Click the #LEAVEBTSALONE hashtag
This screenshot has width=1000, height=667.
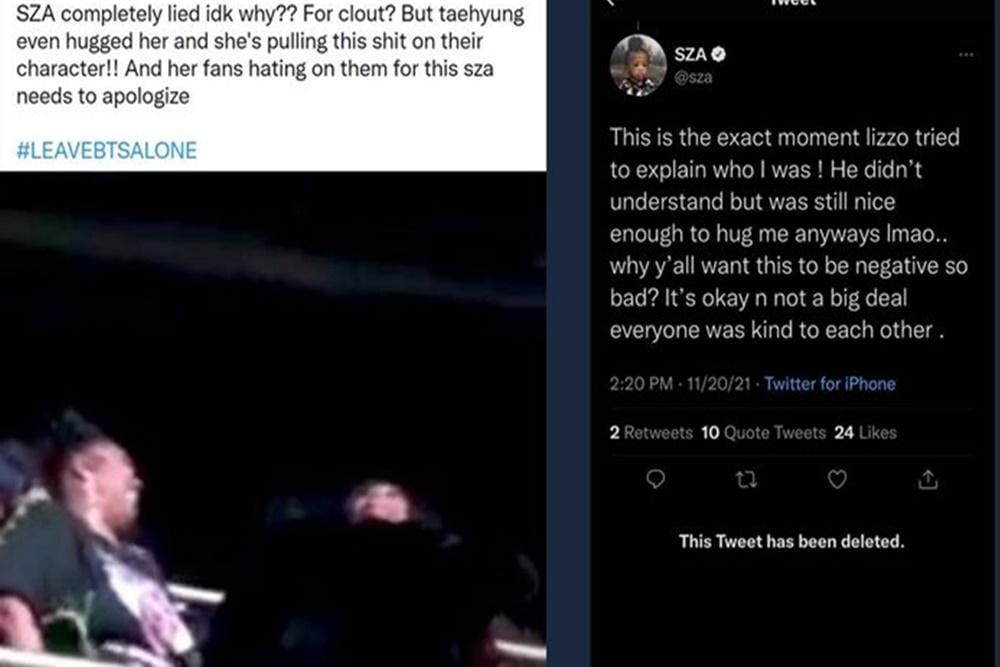tap(107, 151)
